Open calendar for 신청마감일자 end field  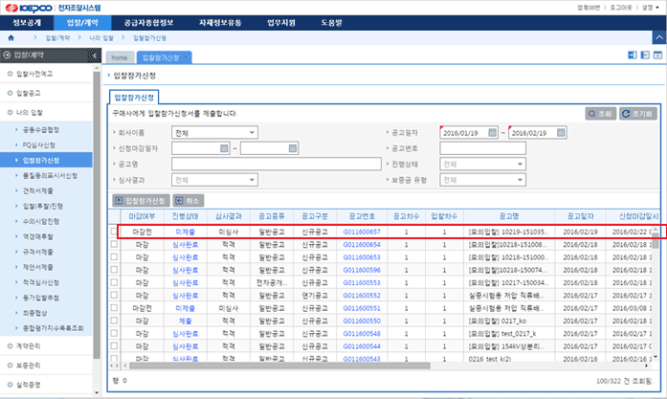pos(293,148)
